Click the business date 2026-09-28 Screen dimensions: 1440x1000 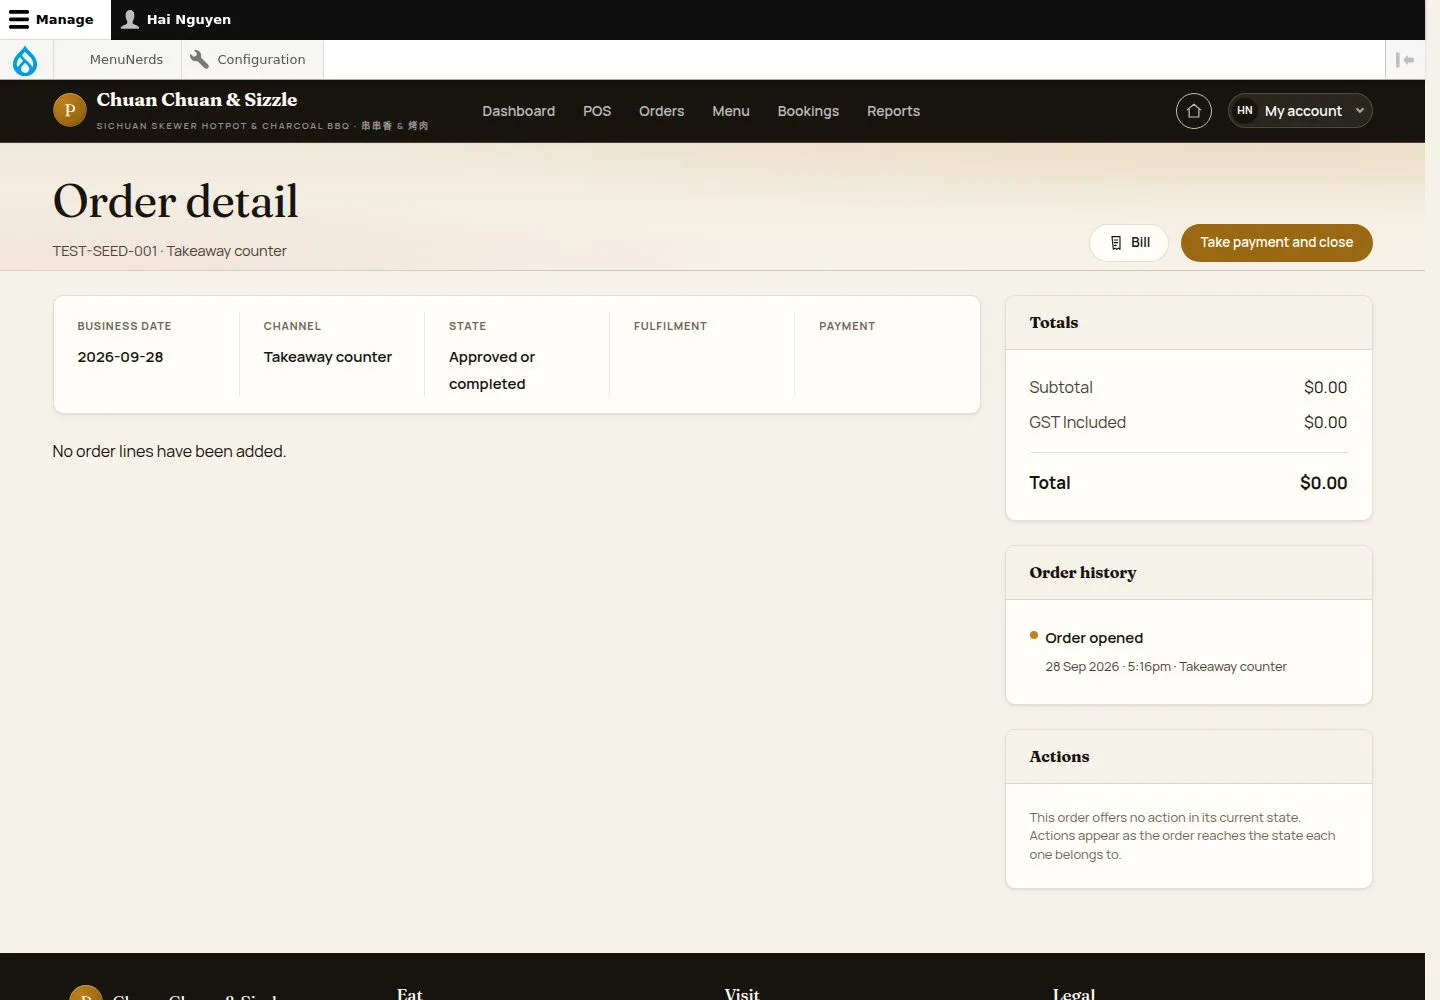point(120,357)
